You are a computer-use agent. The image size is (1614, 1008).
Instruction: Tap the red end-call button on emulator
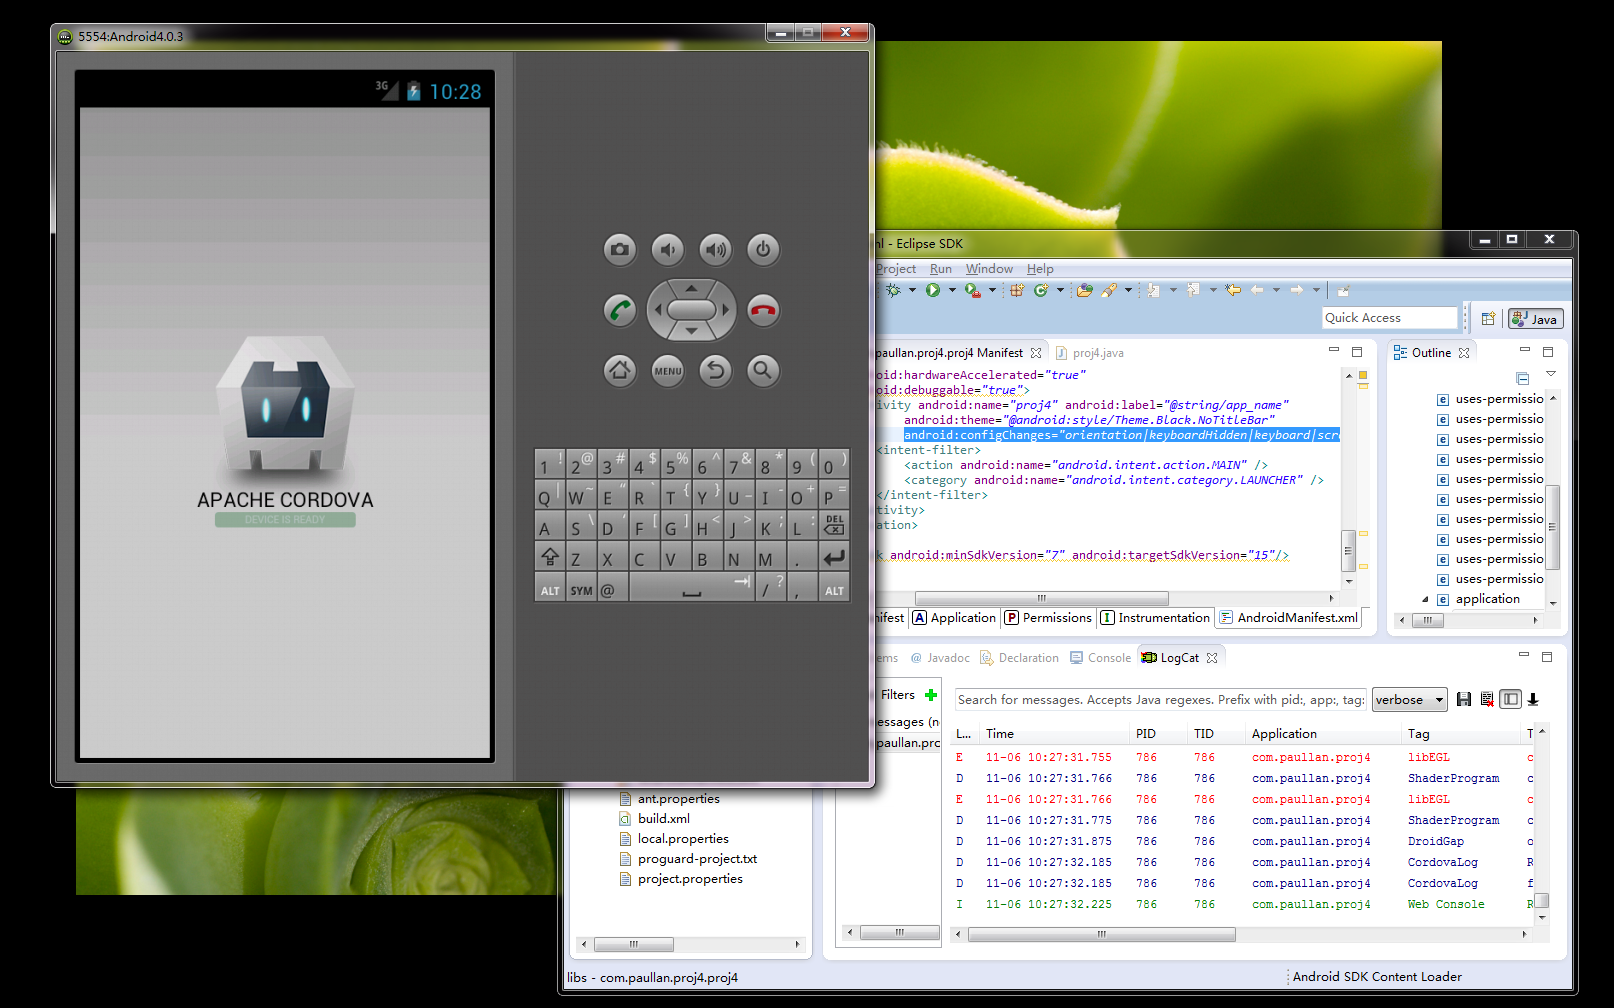click(x=763, y=310)
